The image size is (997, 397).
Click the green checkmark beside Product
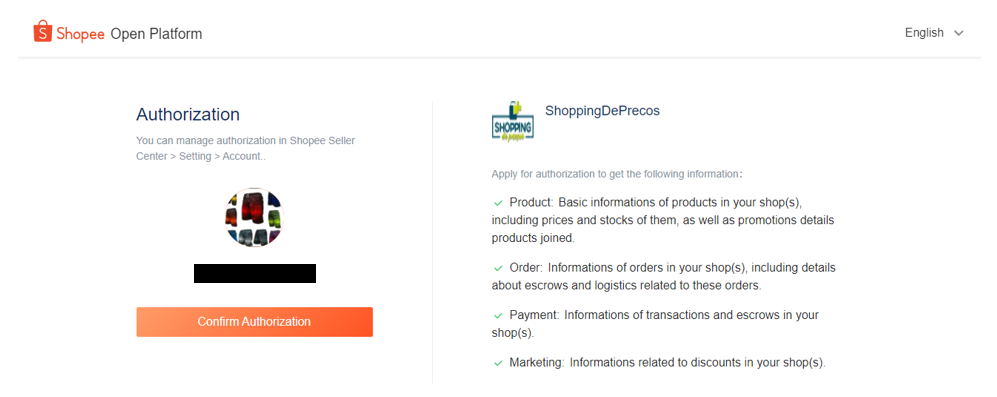498,203
